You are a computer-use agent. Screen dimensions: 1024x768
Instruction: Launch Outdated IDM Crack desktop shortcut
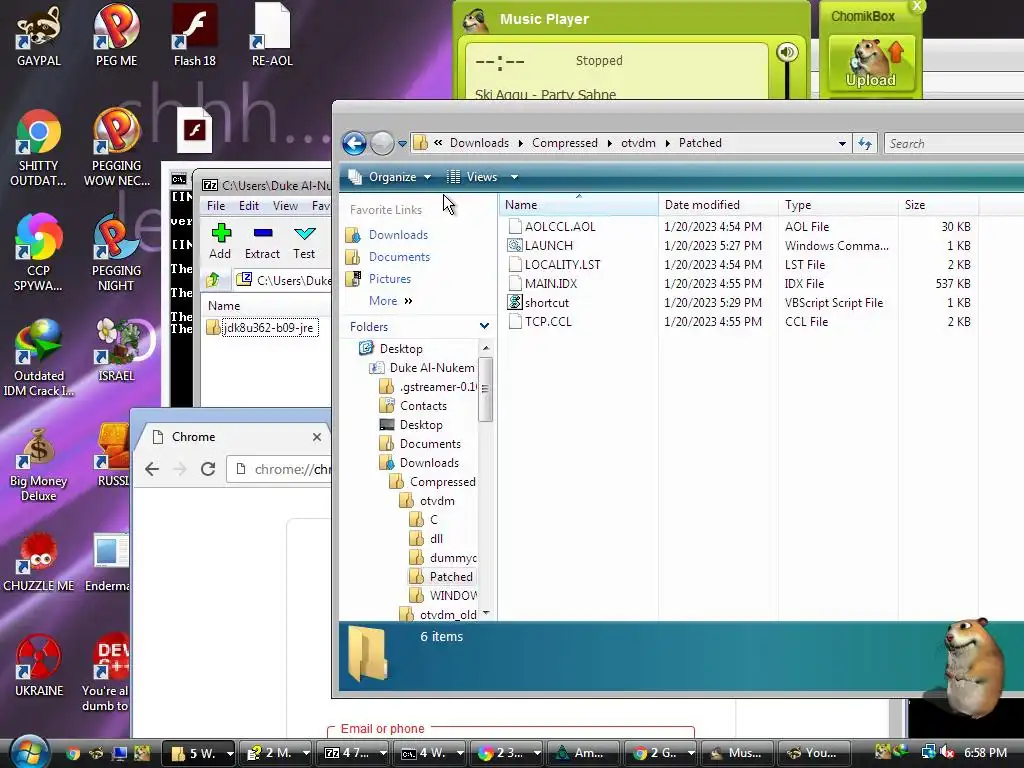click(39, 358)
